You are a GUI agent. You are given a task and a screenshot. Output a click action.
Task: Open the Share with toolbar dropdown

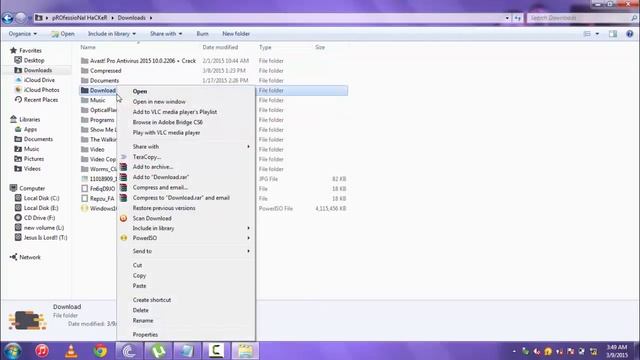tap(166, 34)
